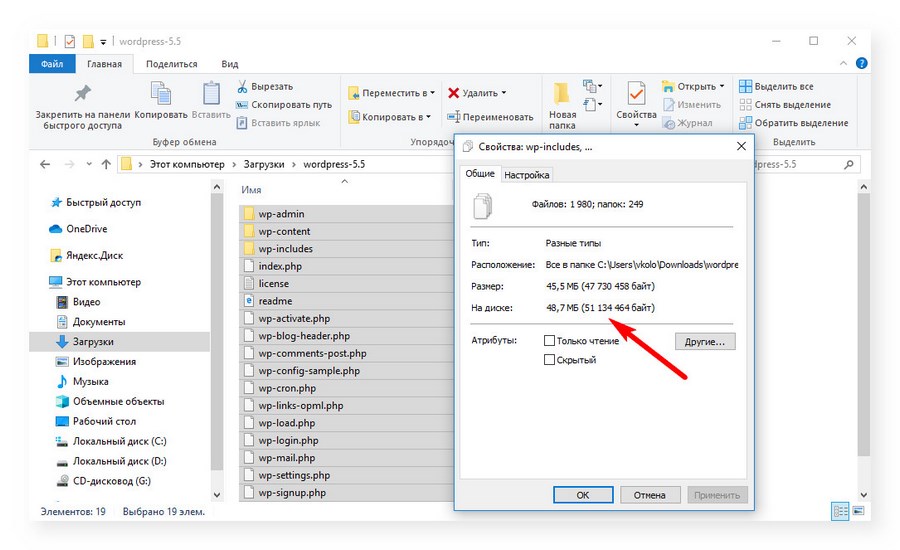Click Invert selection (Обратить выделение)
Viewport: 900px width, 550px height.
pyautogui.click(x=793, y=122)
